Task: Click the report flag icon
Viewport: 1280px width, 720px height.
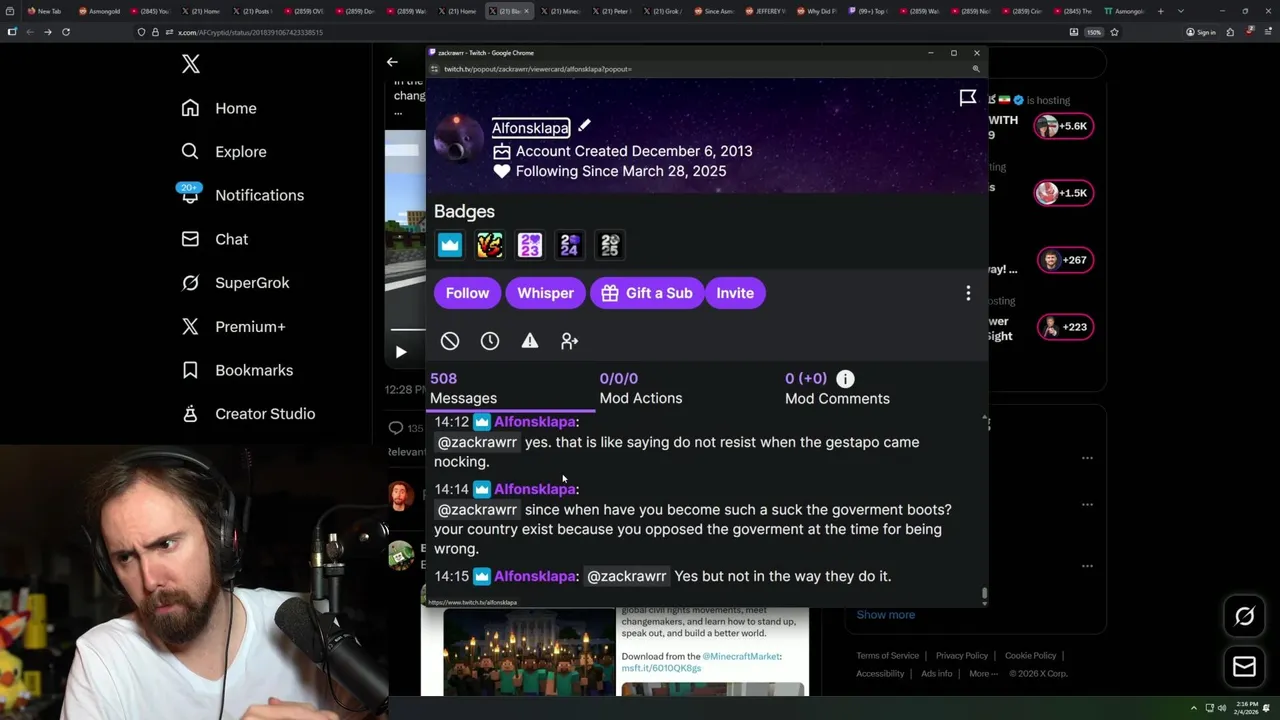Action: pos(968,97)
